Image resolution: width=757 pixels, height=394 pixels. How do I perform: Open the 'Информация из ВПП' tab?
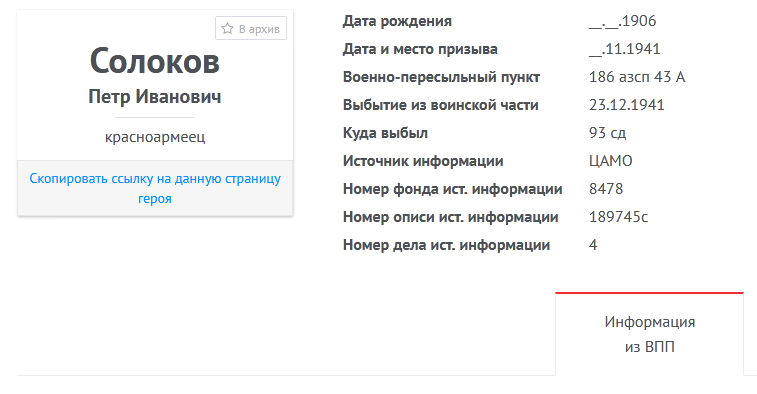649,334
